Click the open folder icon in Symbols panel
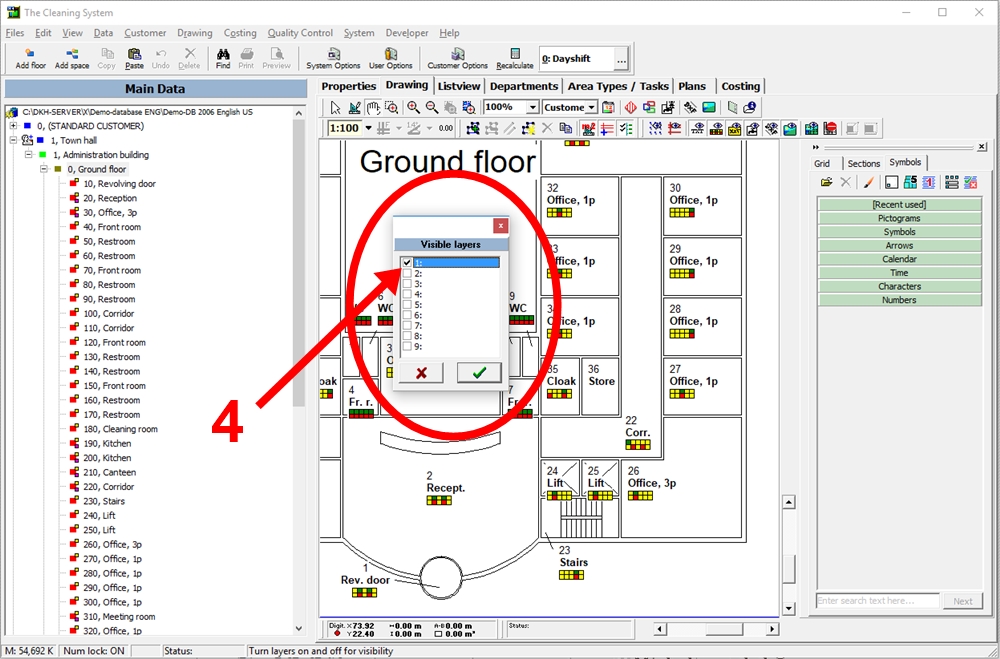 pyautogui.click(x=827, y=183)
